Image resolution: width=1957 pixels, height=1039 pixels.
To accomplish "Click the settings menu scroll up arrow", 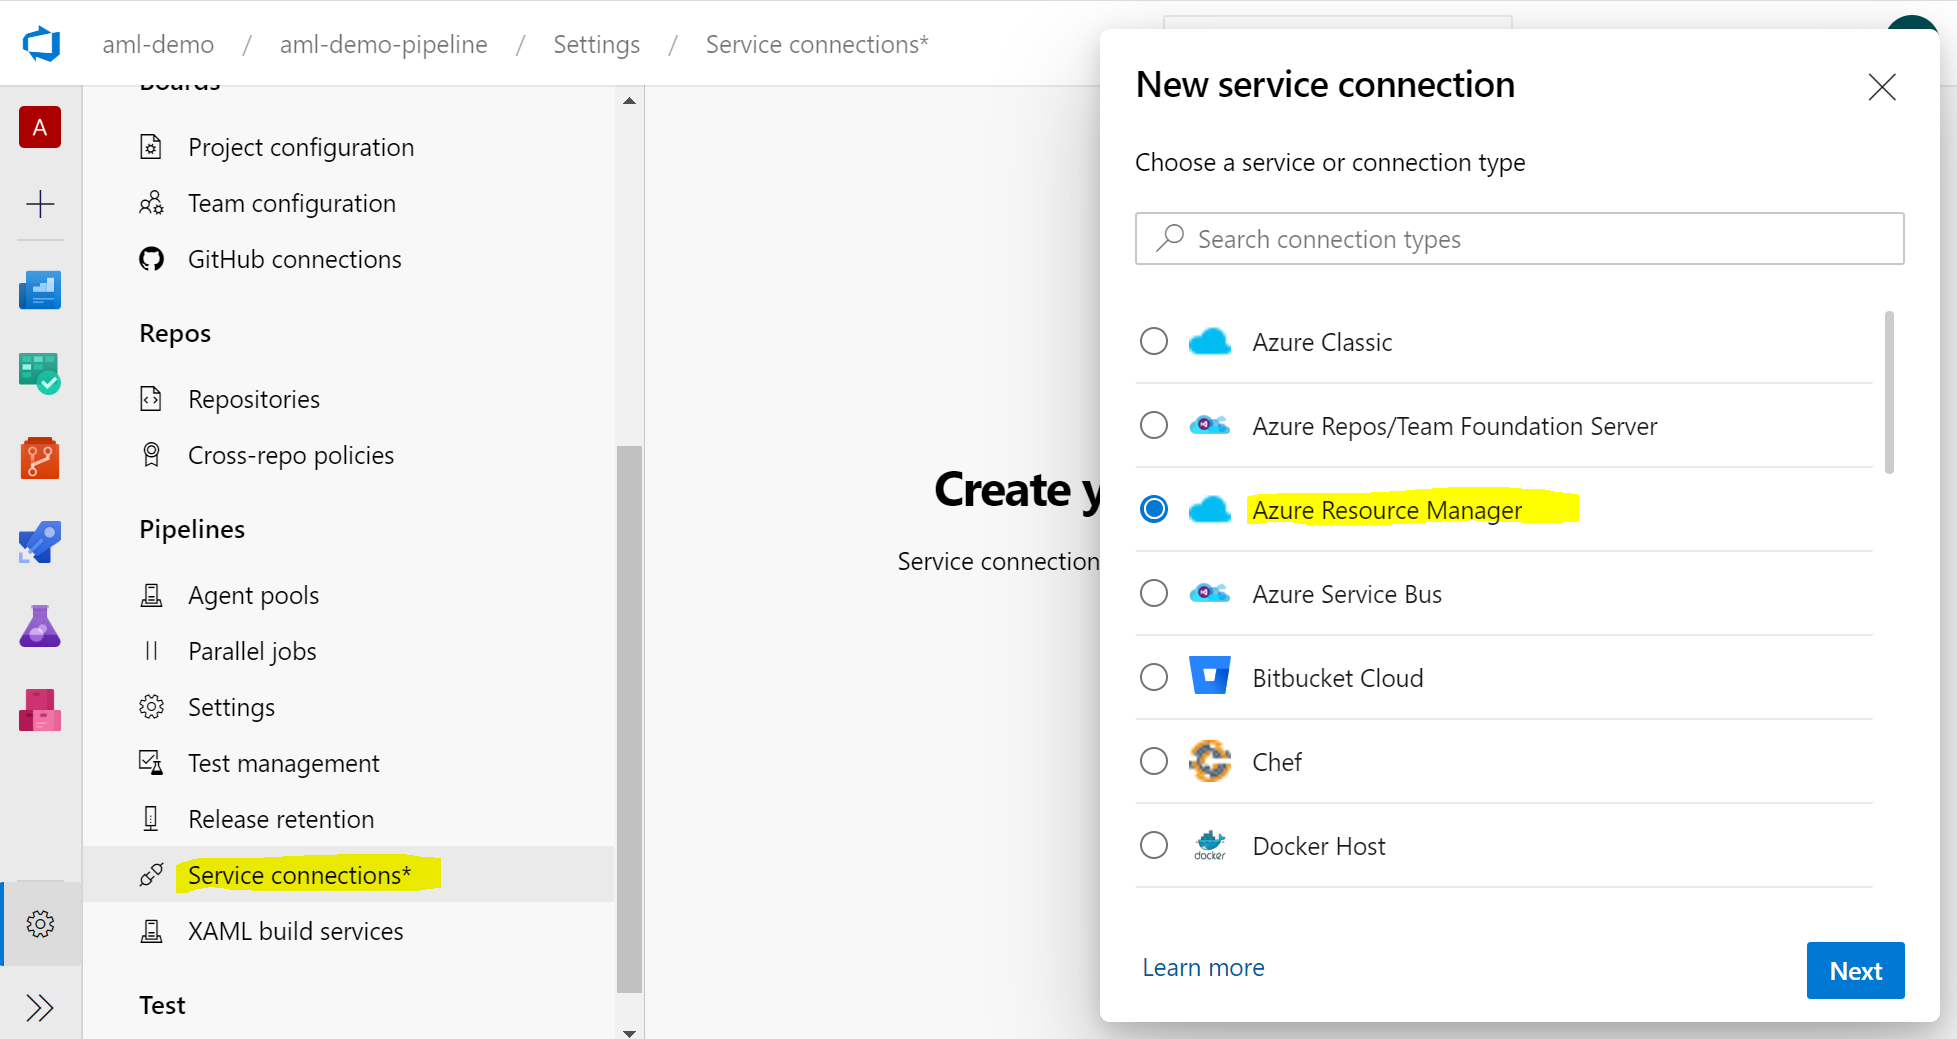I will [x=629, y=101].
